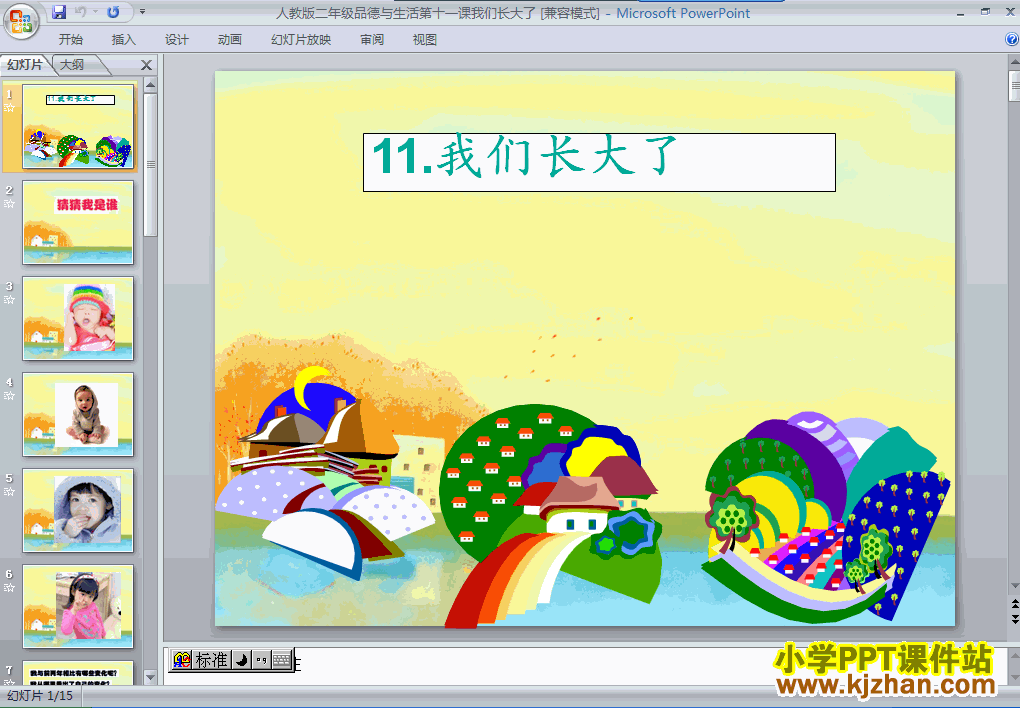This screenshot has height=708, width=1020.
Task: Open the Office button menu
Action: [20, 21]
